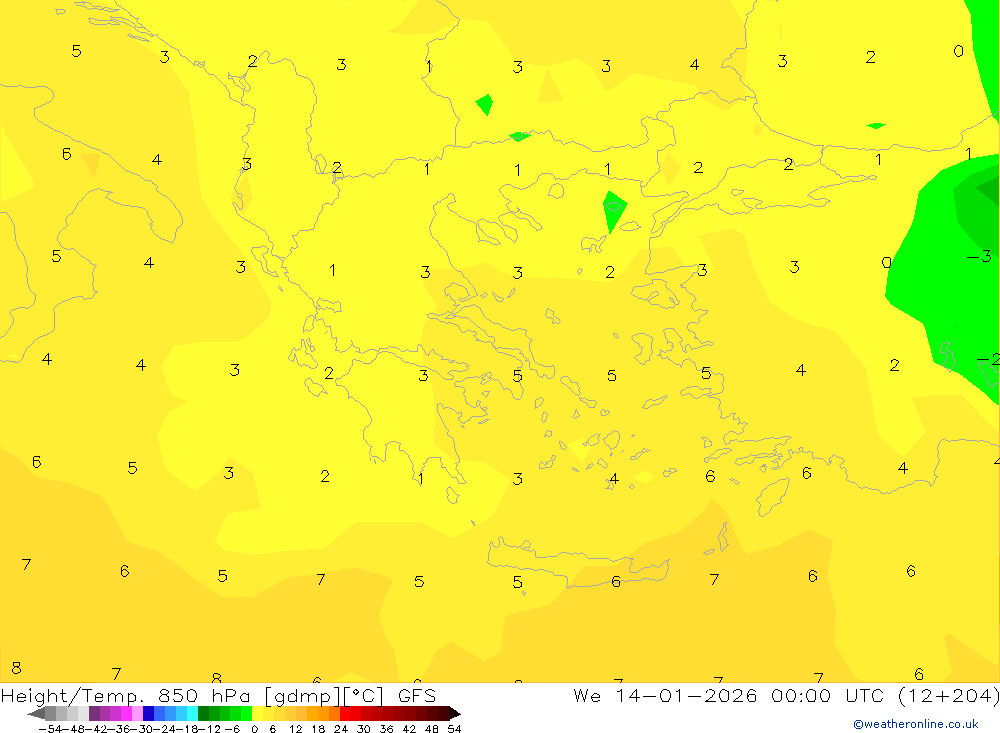Screen dimensions: 1000x733
Task: Click the gray left arrow of legend
Action: 36,714
